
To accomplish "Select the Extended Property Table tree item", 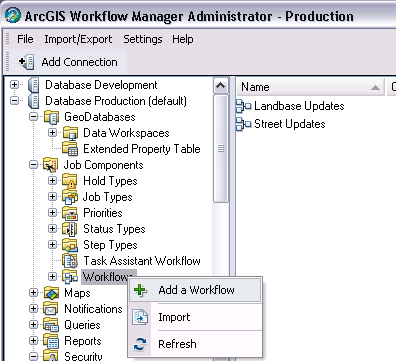I will [142, 149].
